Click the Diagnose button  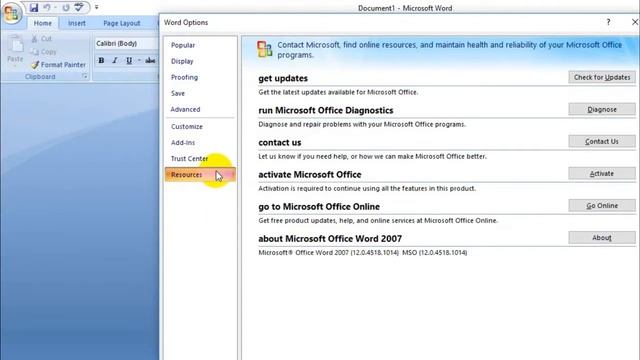602,109
